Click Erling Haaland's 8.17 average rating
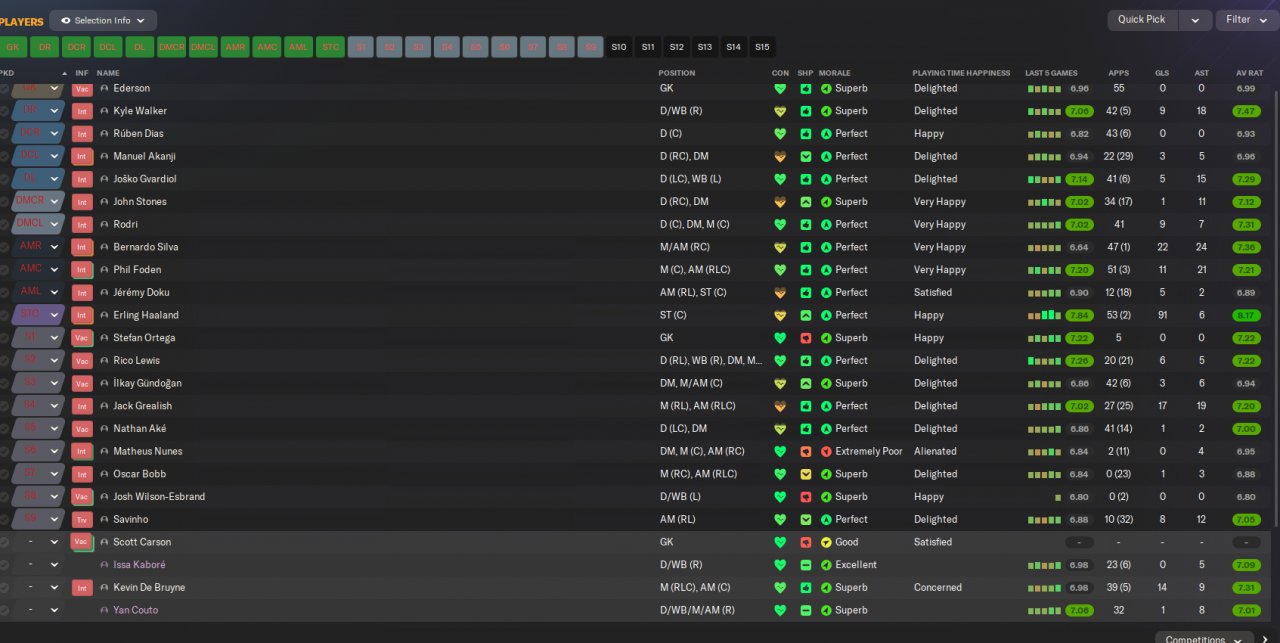This screenshot has height=643, width=1280. (x=1246, y=315)
